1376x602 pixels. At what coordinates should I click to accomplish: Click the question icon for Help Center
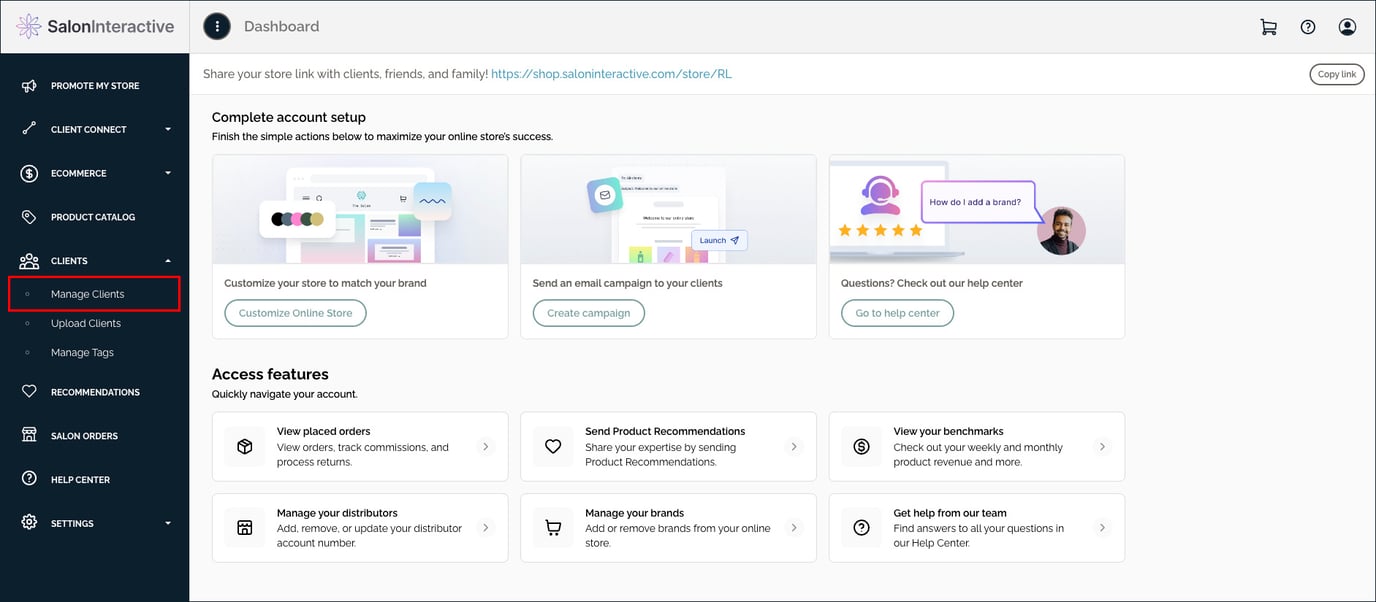coord(29,479)
